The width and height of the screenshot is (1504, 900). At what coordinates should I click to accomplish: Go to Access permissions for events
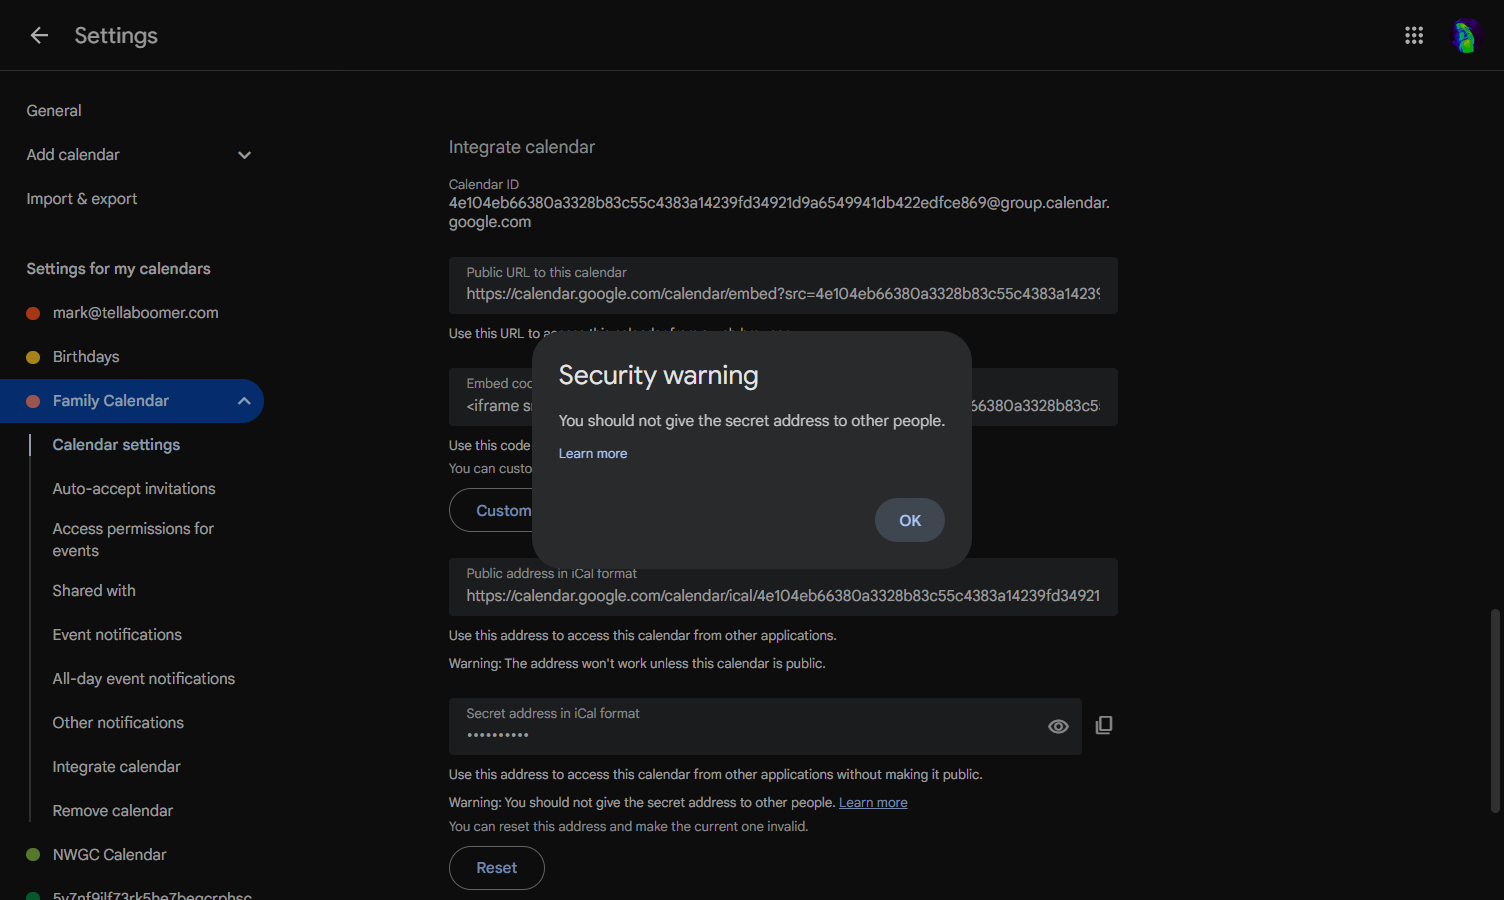[133, 540]
